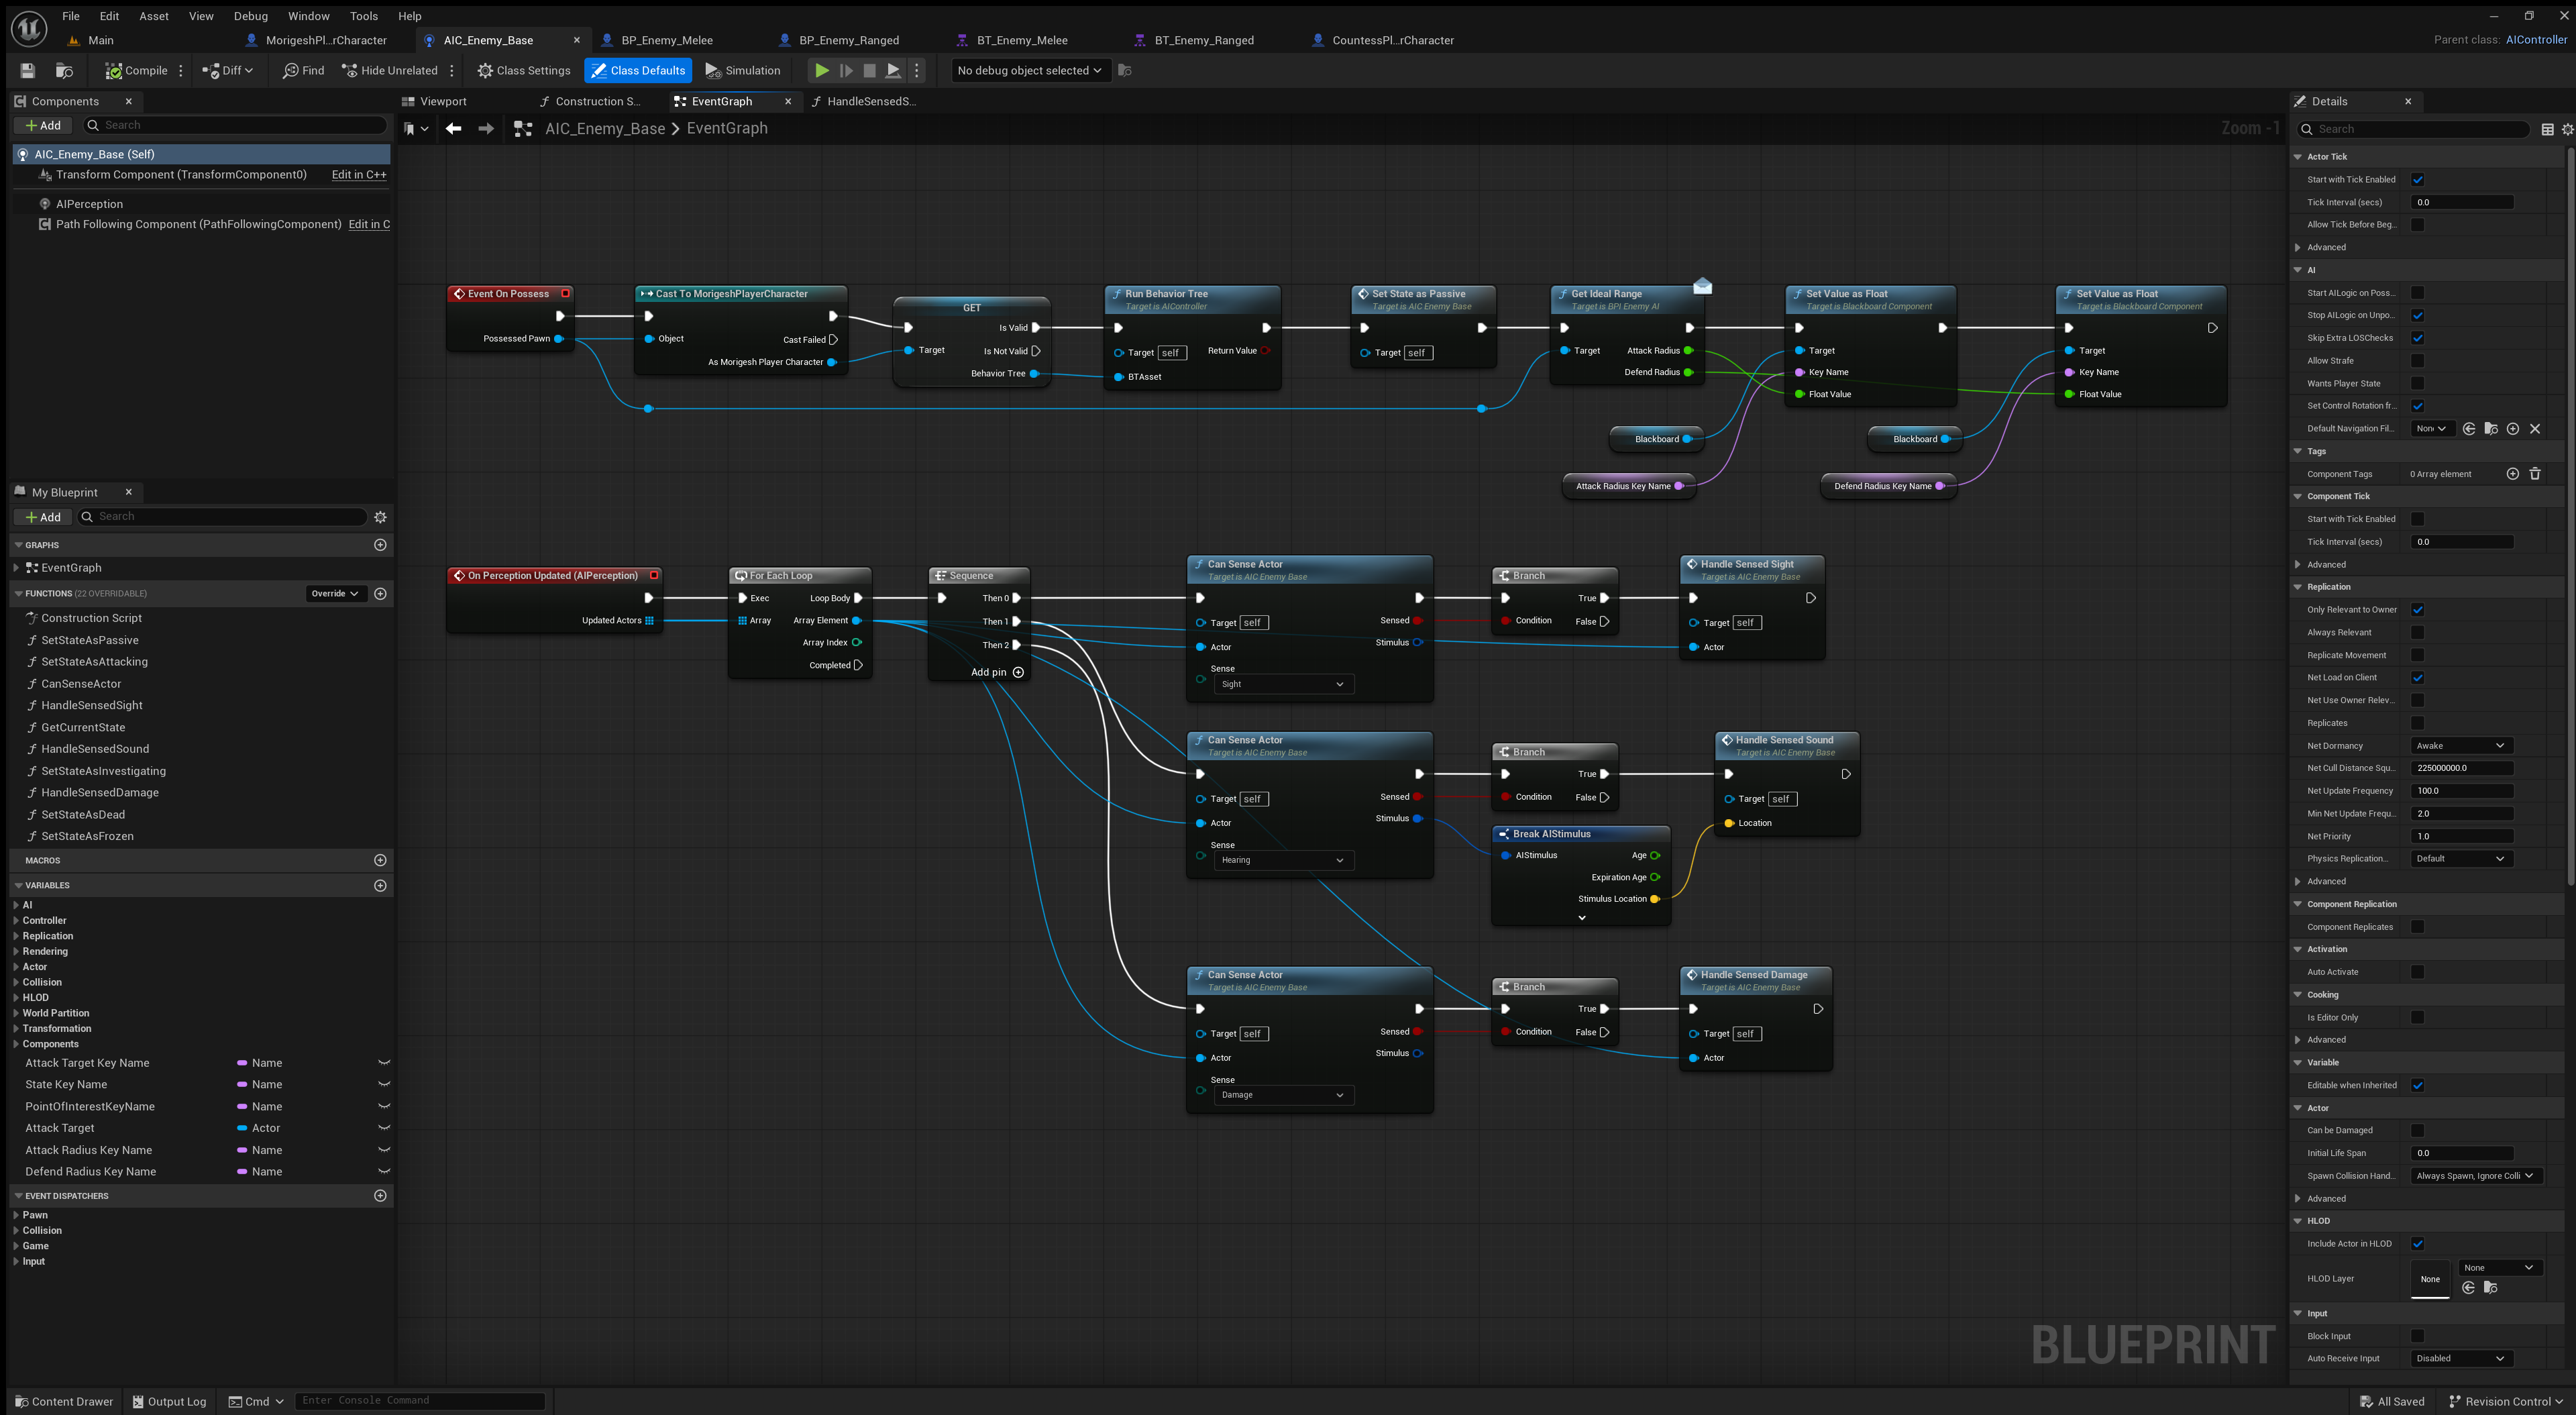Navigate back with the left arrow
The width and height of the screenshot is (2576, 1415).
453,128
